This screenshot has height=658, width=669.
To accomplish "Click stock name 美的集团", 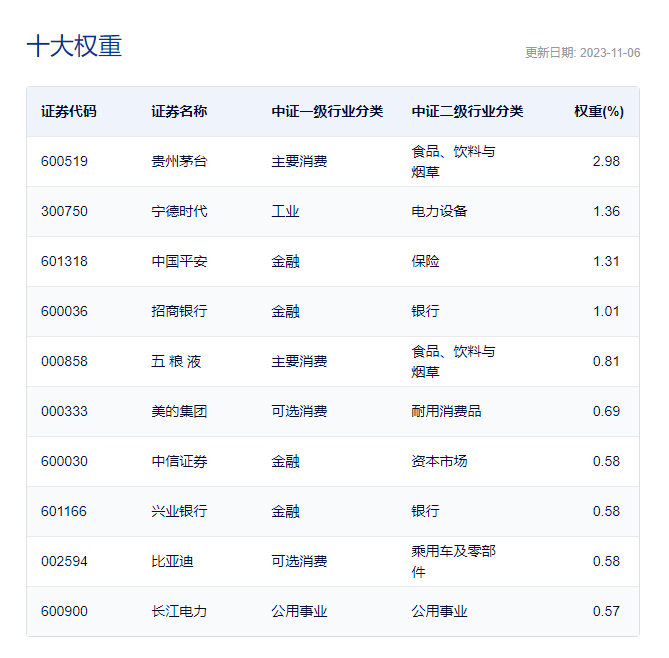I will (x=179, y=411).
